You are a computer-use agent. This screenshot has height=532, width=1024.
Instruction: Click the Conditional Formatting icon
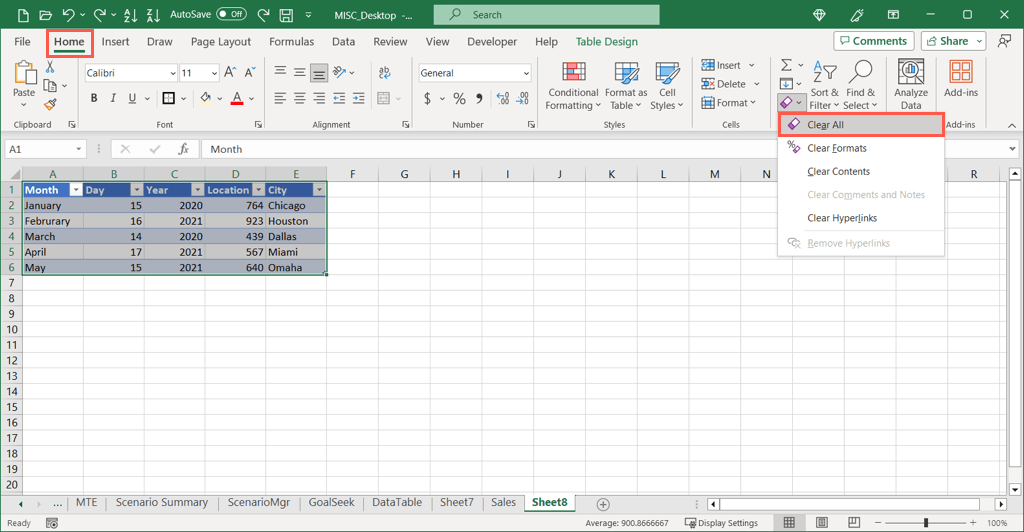pos(573,74)
